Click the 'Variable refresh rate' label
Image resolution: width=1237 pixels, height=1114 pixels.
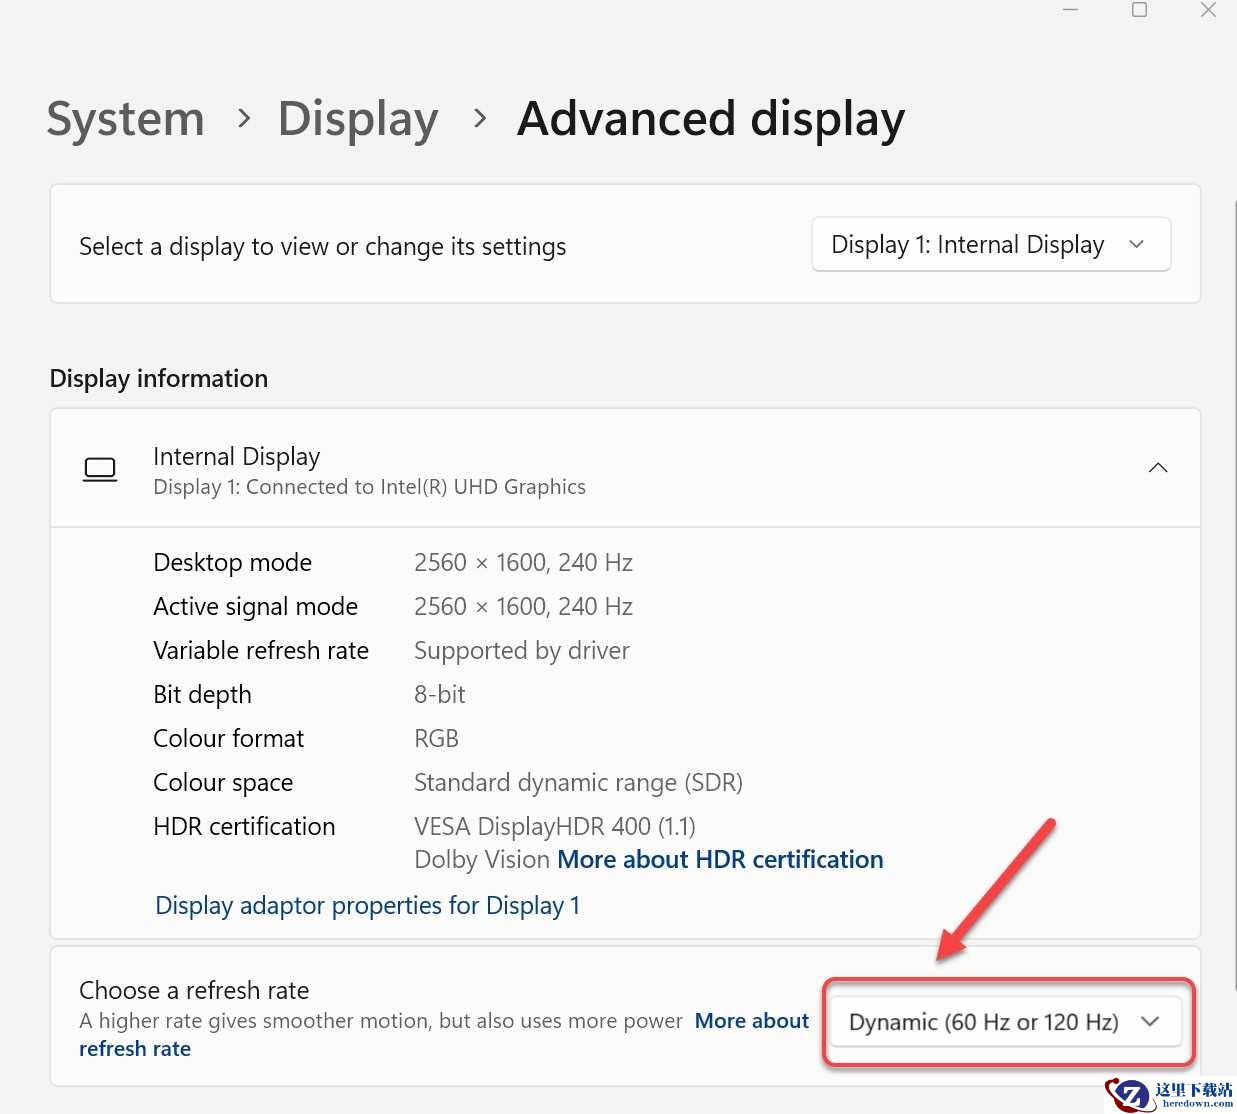pyautogui.click(x=261, y=650)
